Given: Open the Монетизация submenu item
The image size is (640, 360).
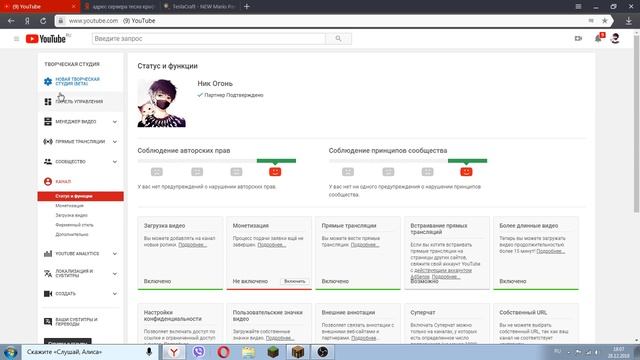Looking at the screenshot, I should point(69,206).
